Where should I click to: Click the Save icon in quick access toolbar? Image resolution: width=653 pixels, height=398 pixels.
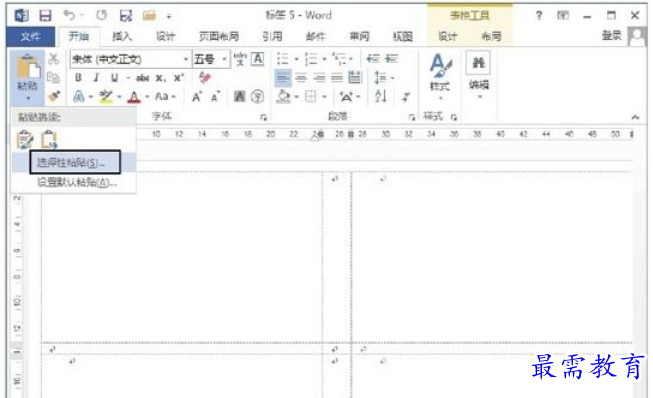tap(45, 16)
